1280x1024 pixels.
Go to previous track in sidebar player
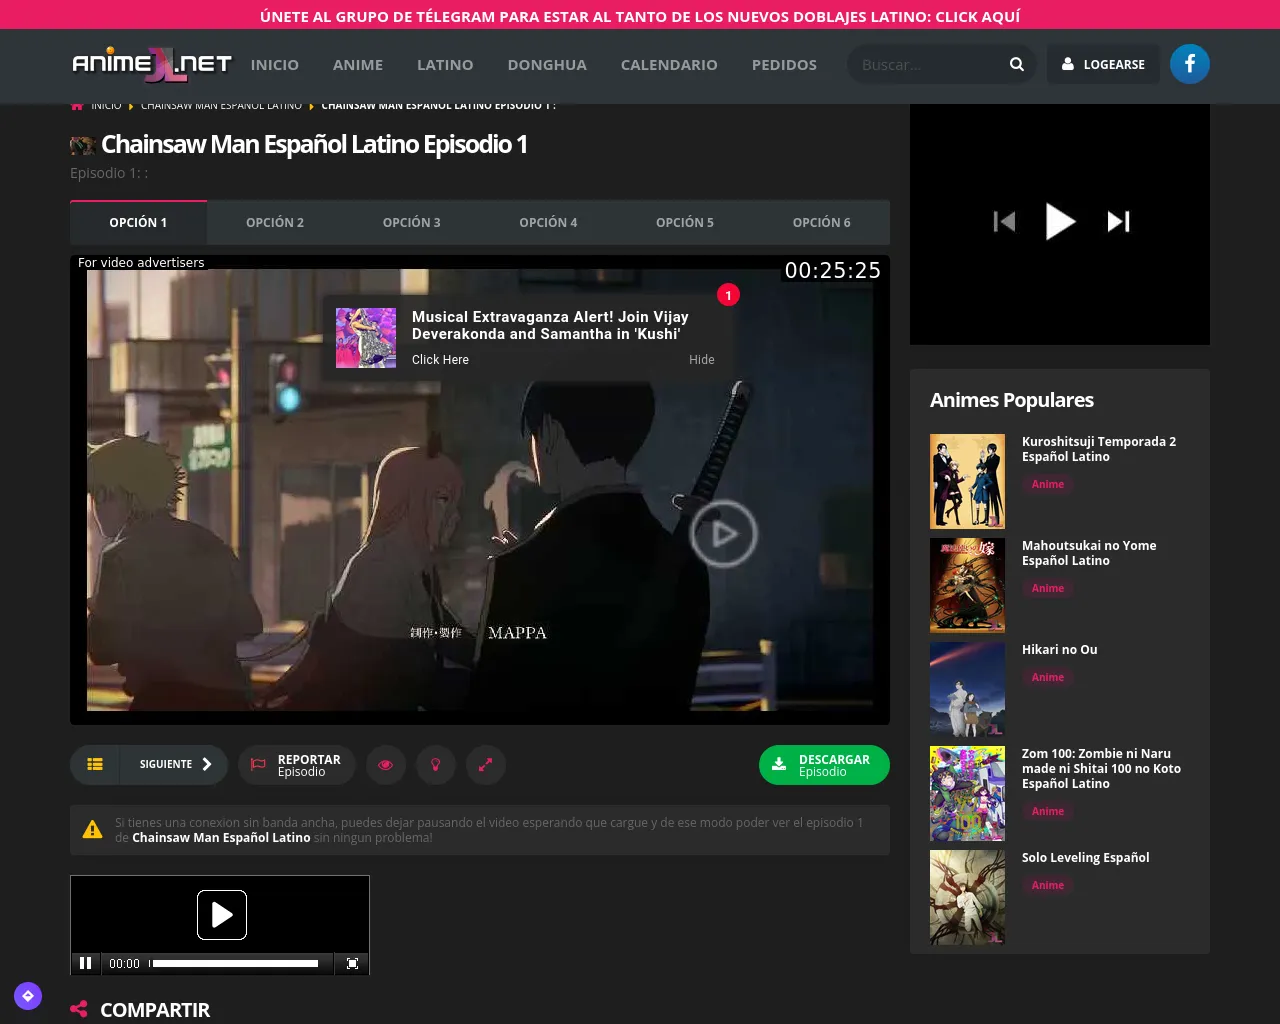tap(1004, 221)
